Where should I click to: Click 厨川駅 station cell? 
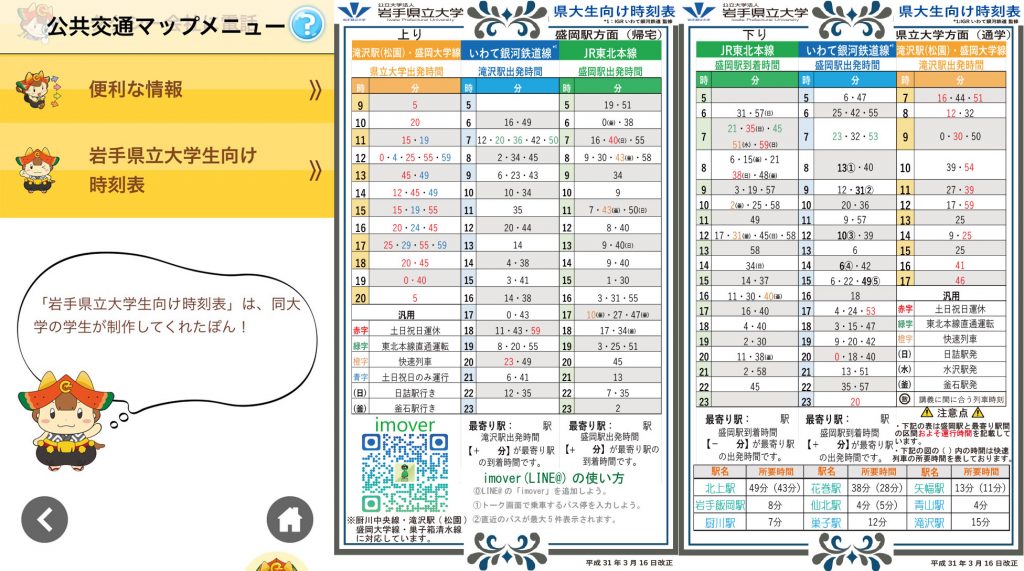[x=720, y=522]
